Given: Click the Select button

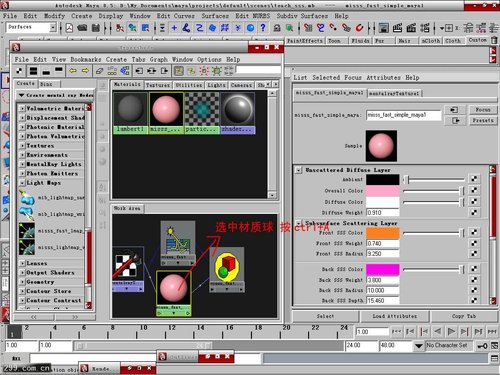Looking at the screenshot, I should pos(325,316).
